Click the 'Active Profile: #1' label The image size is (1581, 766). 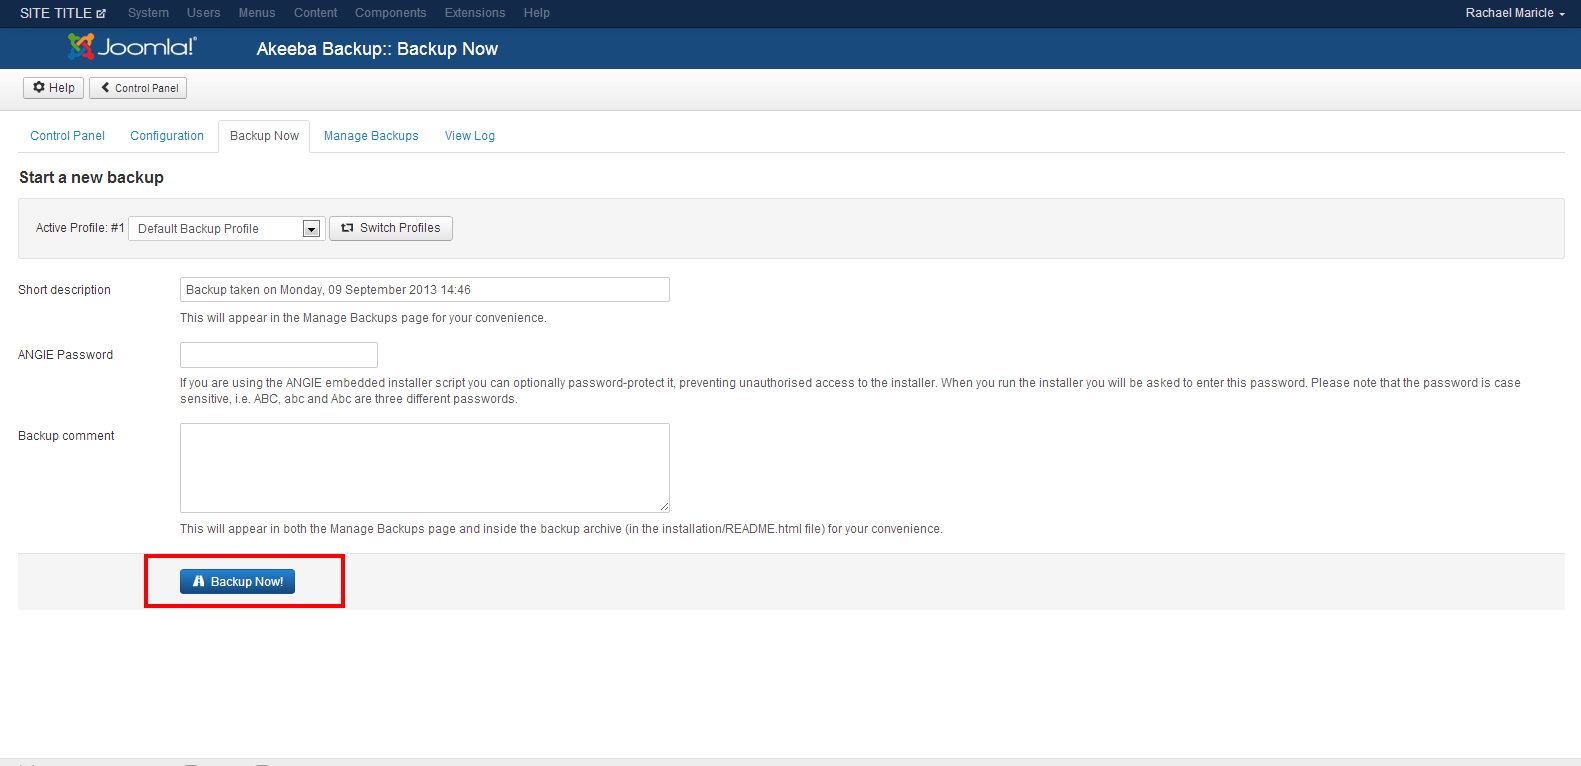pos(80,228)
